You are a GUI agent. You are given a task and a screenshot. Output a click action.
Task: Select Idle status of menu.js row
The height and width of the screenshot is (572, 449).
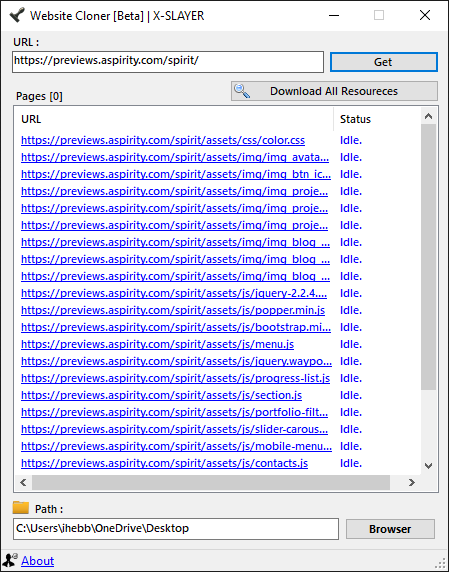click(351, 344)
